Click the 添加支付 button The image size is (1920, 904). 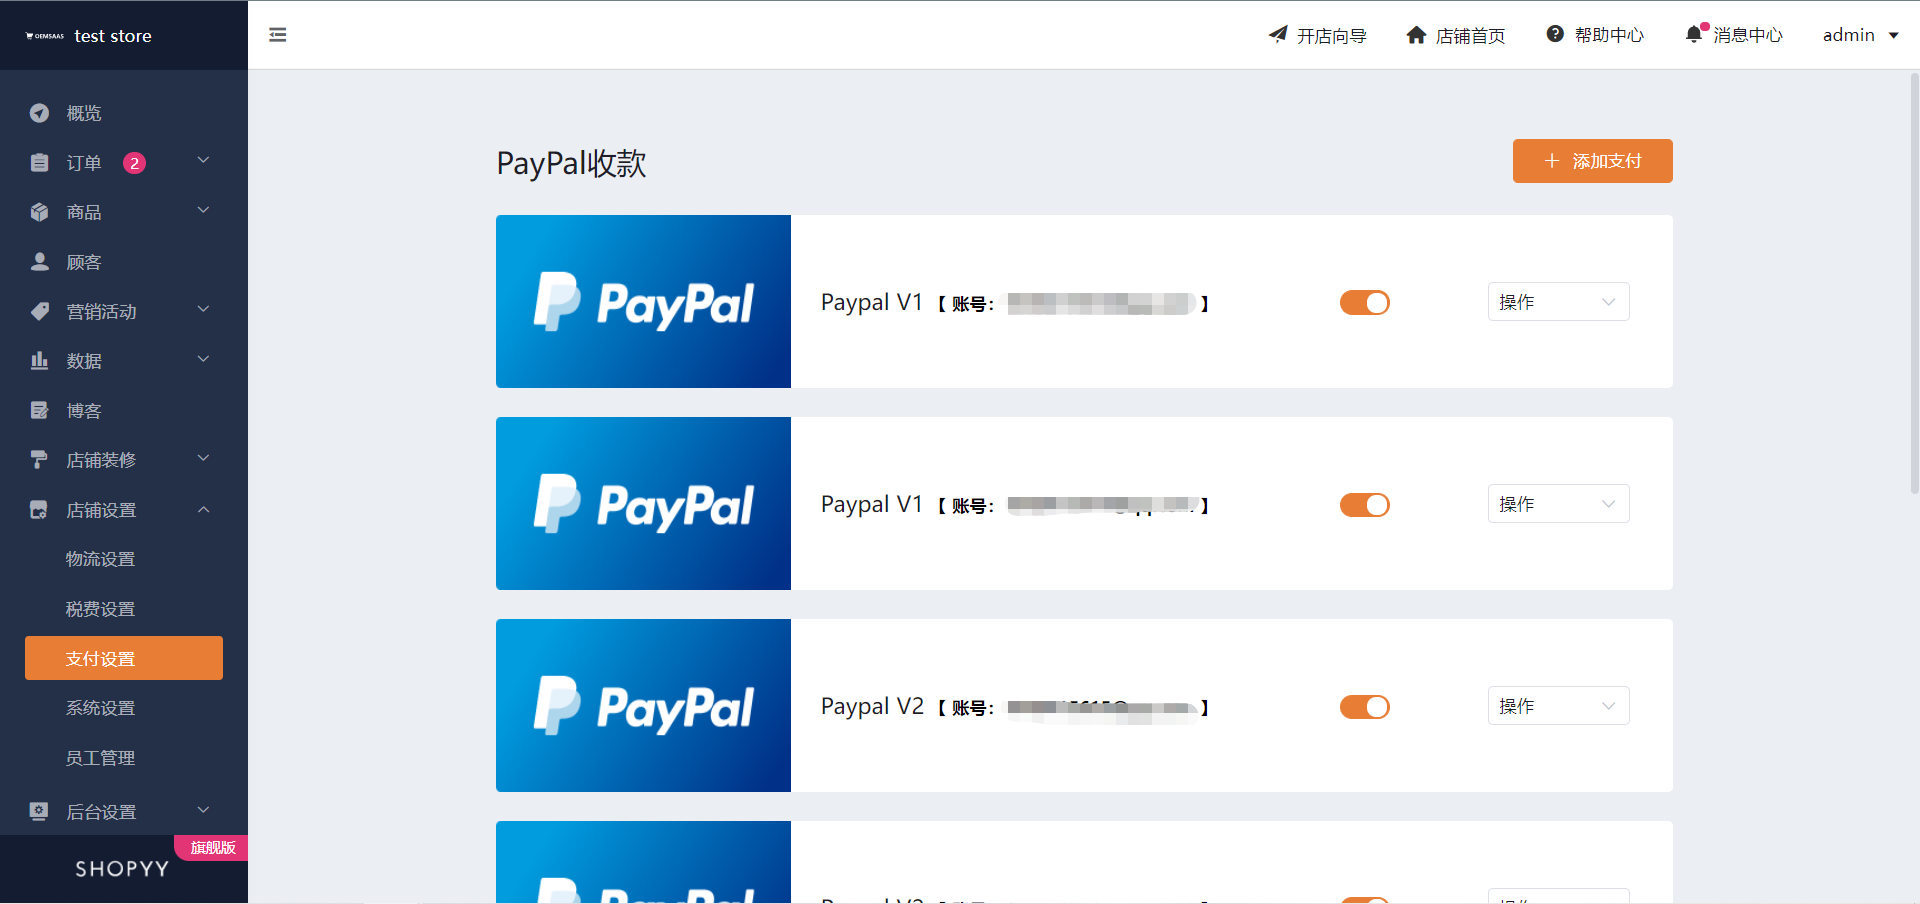1592,161
